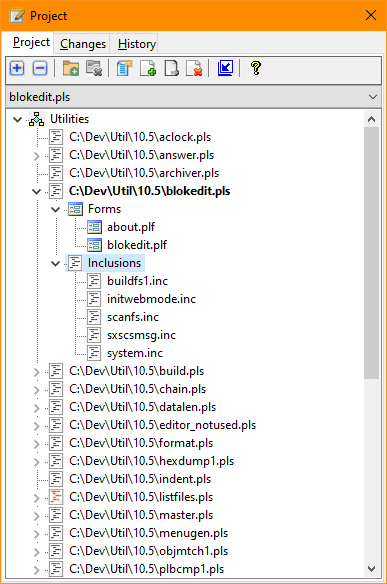Image resolution: width=387 pixels, height=584 pixels.
Task: Click the remove folder icon with gray X
Action: (94, 68)
